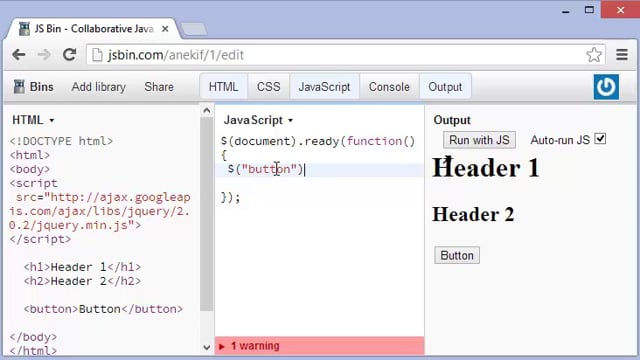Toggle the HTML panel tab
Image resolution: width=640 pixels, height=360 pixels.
pos(223,87)
